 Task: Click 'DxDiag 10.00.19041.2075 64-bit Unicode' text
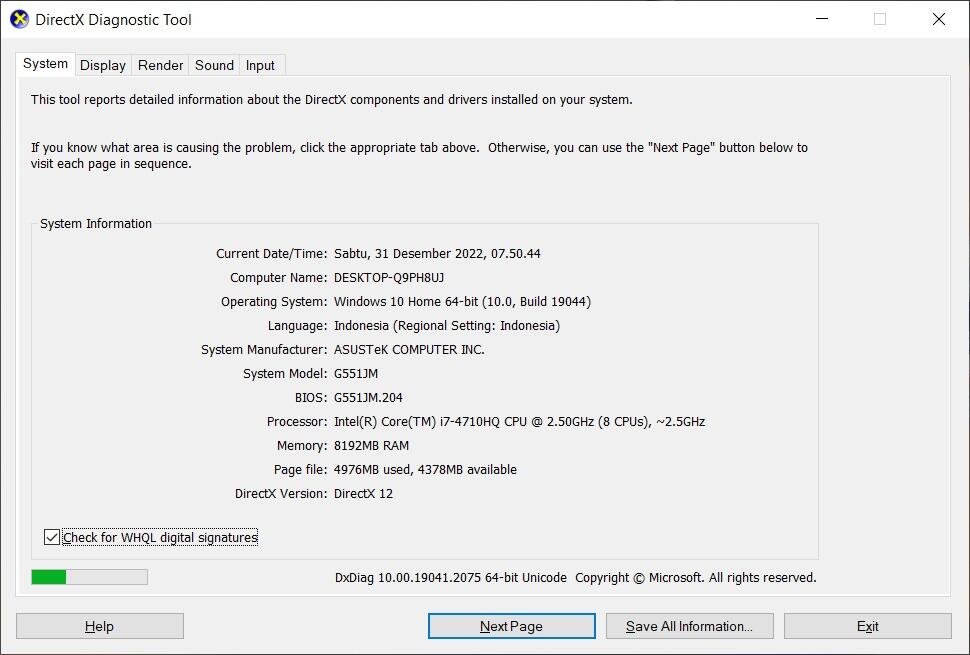tap(451, 578)
